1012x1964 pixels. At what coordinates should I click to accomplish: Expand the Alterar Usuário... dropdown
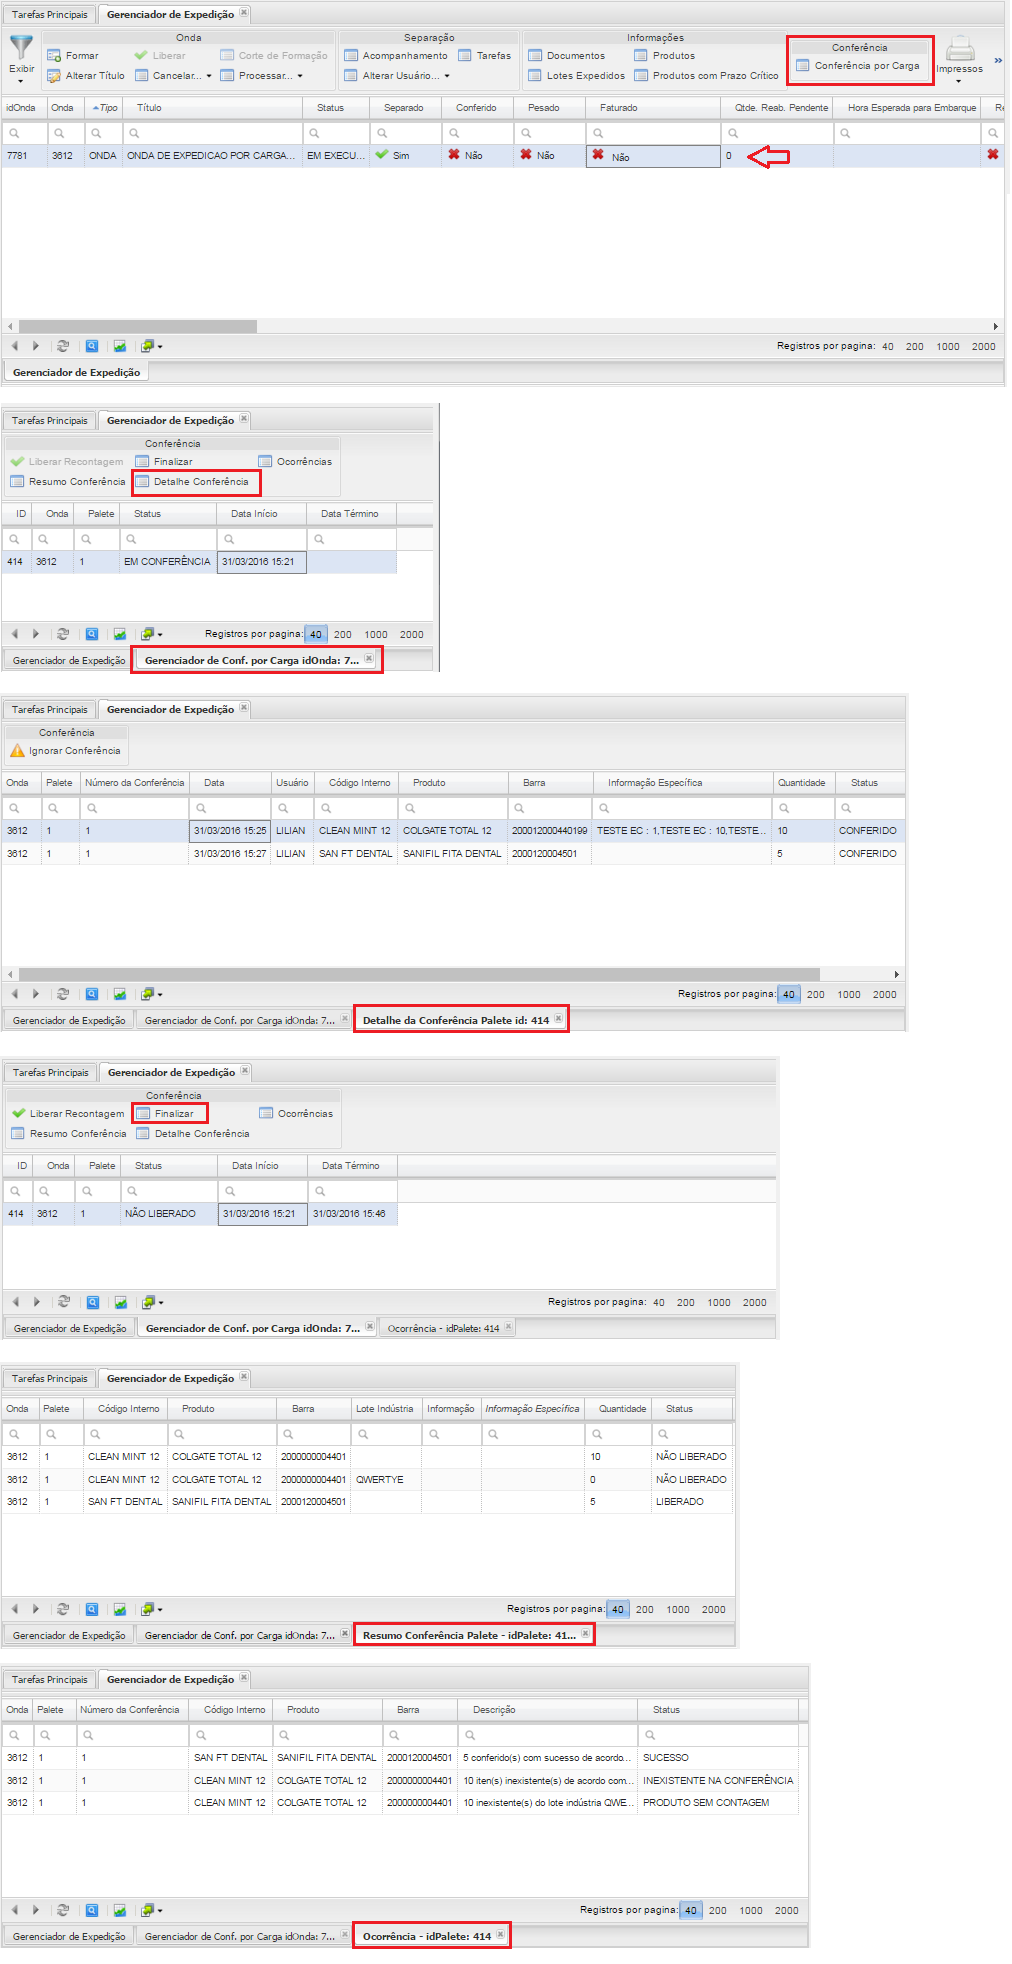pyautogui.click(x=397, y=76)
